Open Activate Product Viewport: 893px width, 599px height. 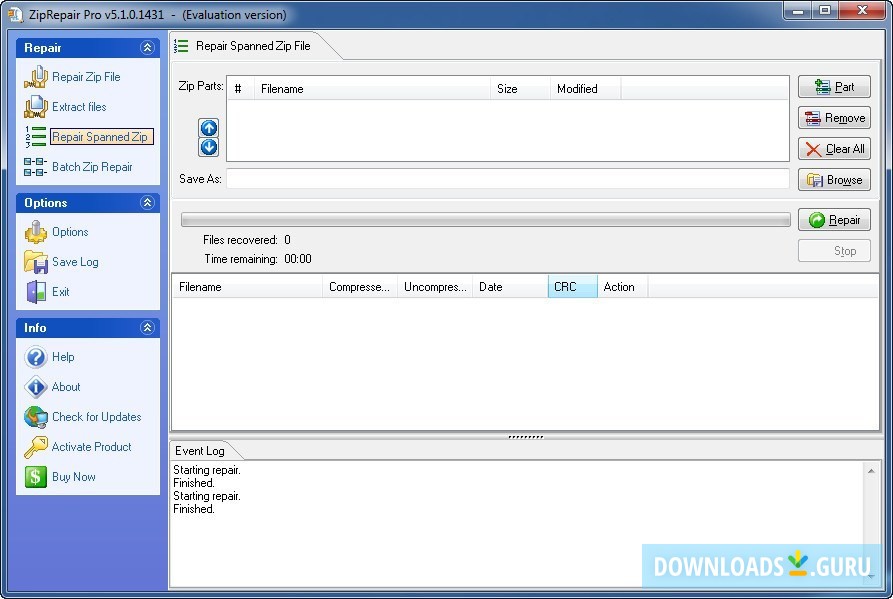90,447
